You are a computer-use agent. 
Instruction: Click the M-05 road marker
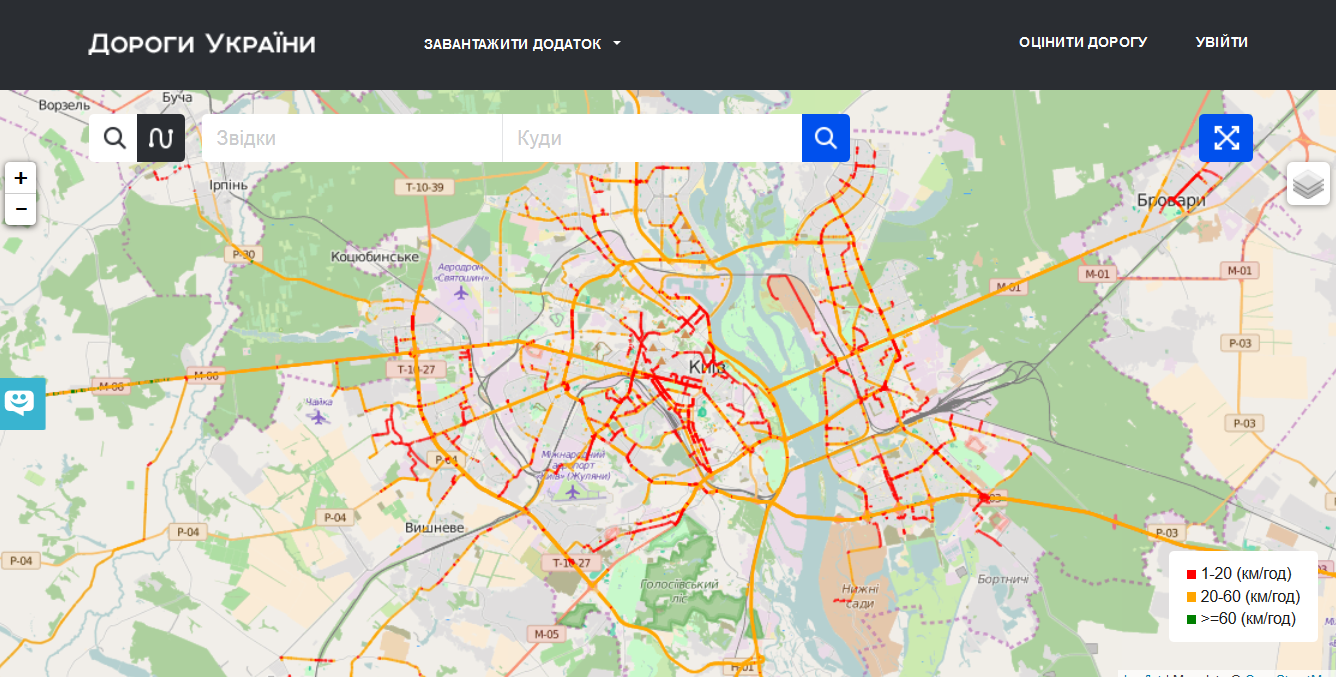[x=546, y=634]
